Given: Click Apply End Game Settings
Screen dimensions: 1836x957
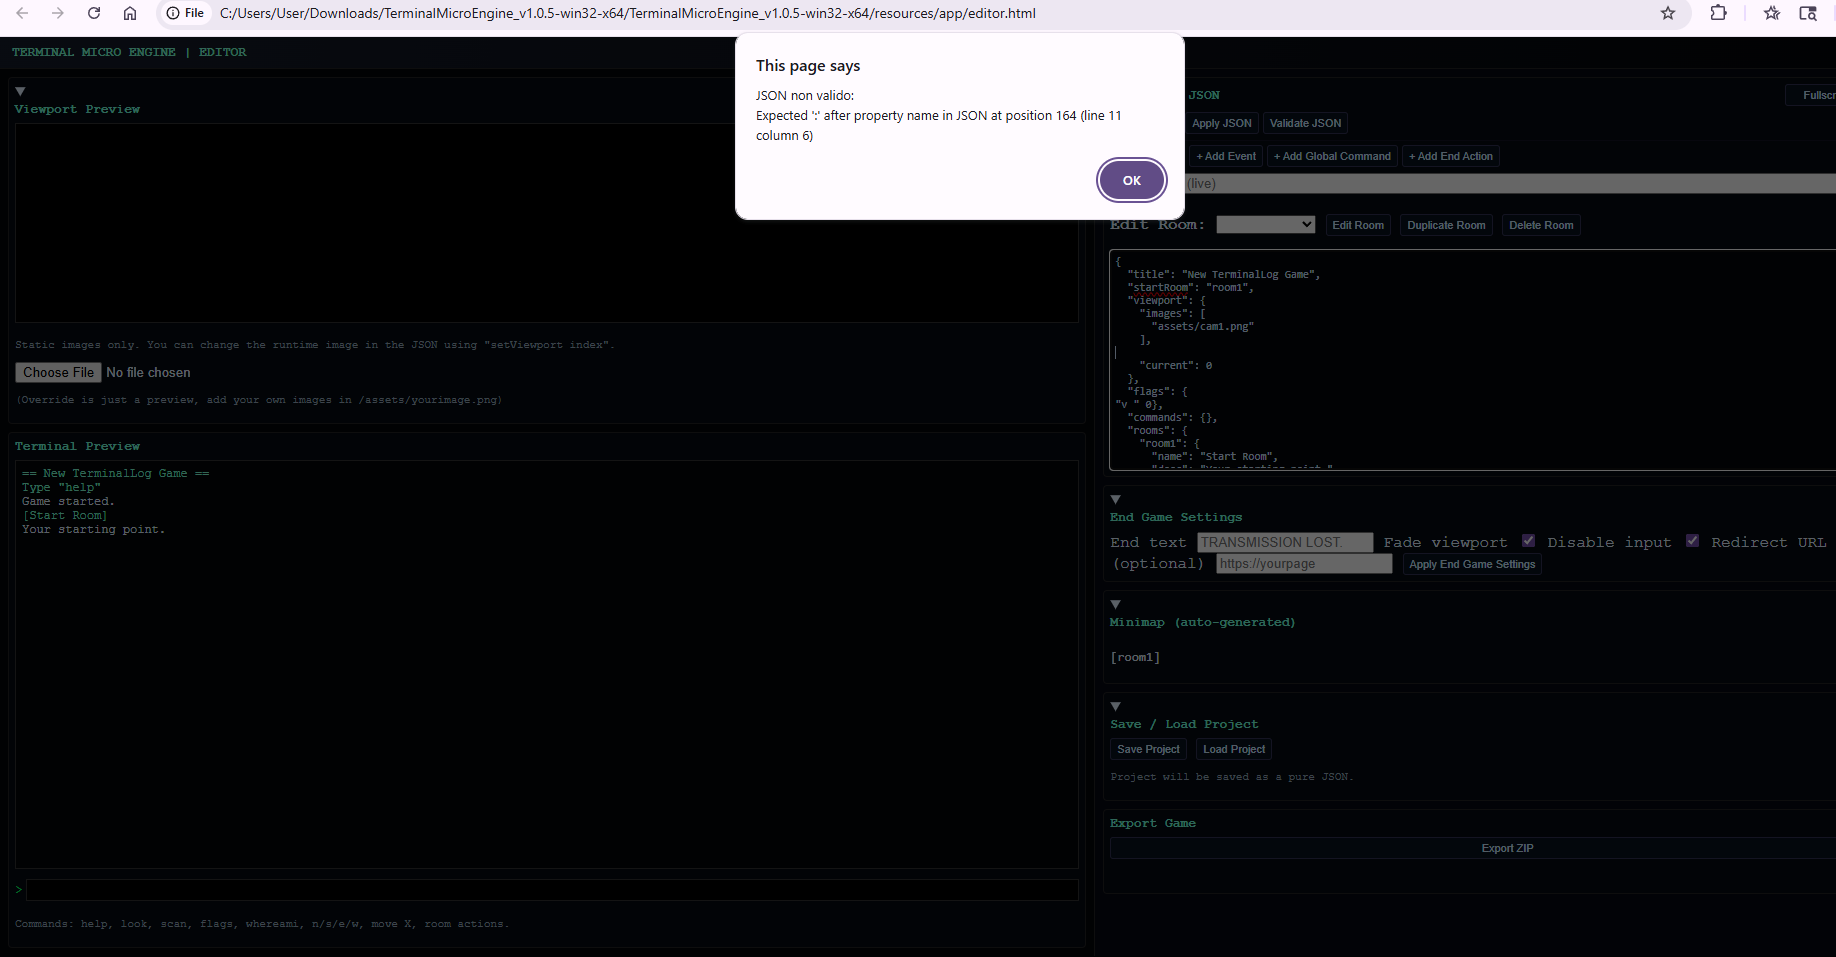Looking at the screenshot, I should coord(1472,564).
